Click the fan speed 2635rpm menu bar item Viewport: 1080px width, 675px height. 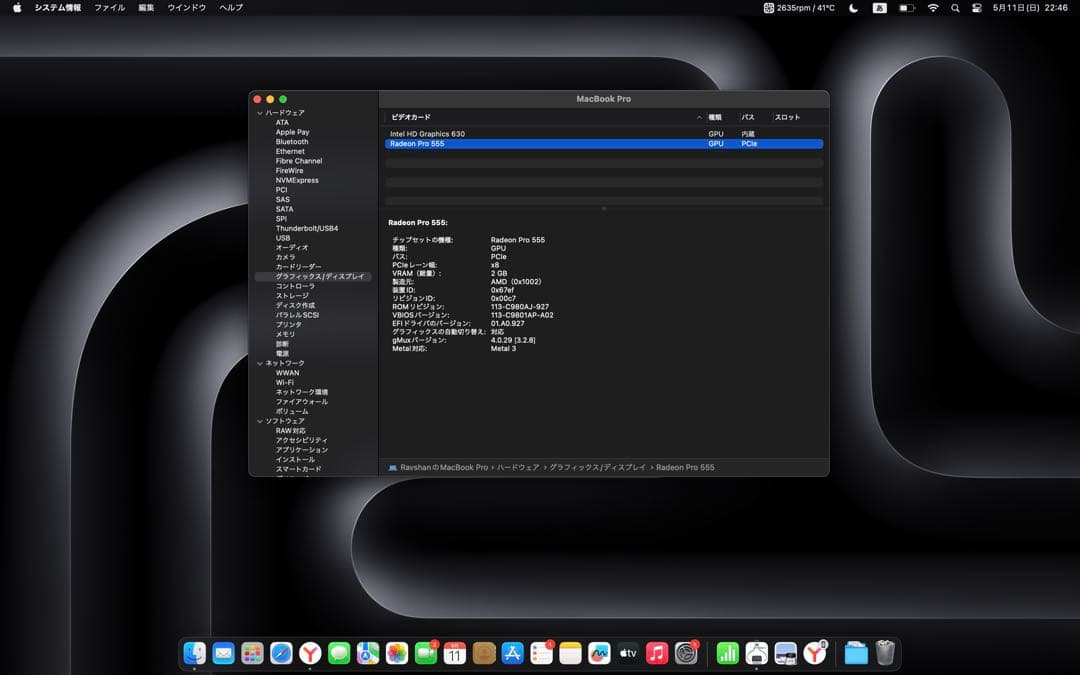[x=799, y=8]
